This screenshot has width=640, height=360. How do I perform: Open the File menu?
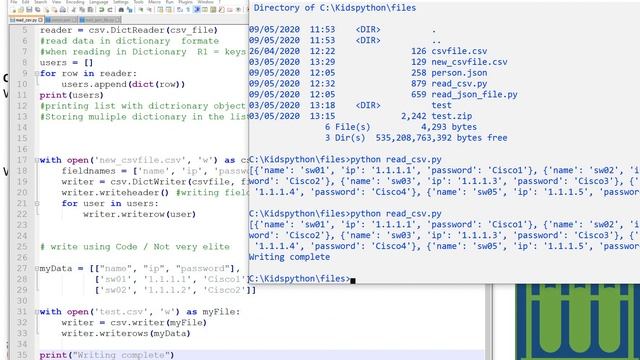pyautogui.click(x=15, y=2)
